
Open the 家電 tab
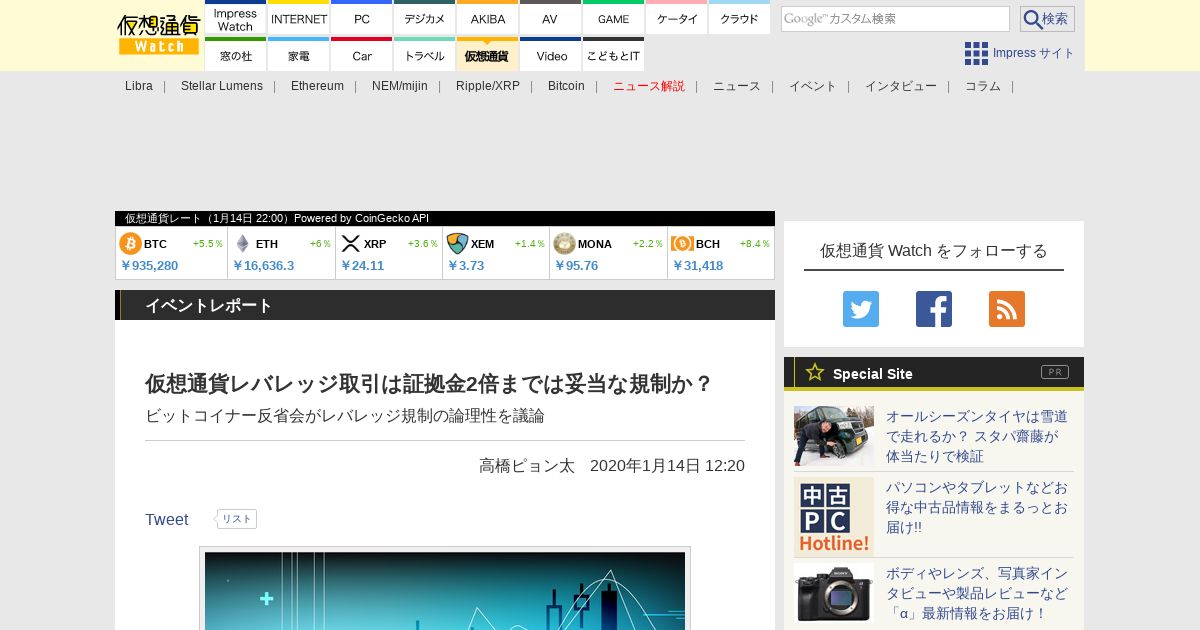coord(299,55)
